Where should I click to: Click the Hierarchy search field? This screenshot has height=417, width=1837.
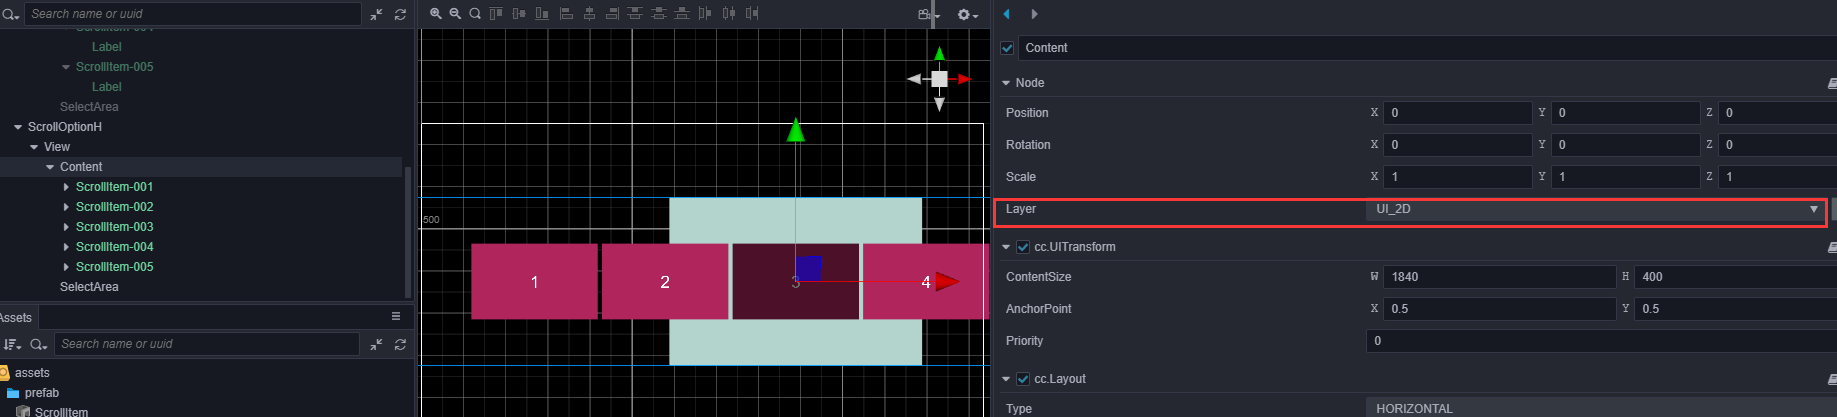pos(193,14)
